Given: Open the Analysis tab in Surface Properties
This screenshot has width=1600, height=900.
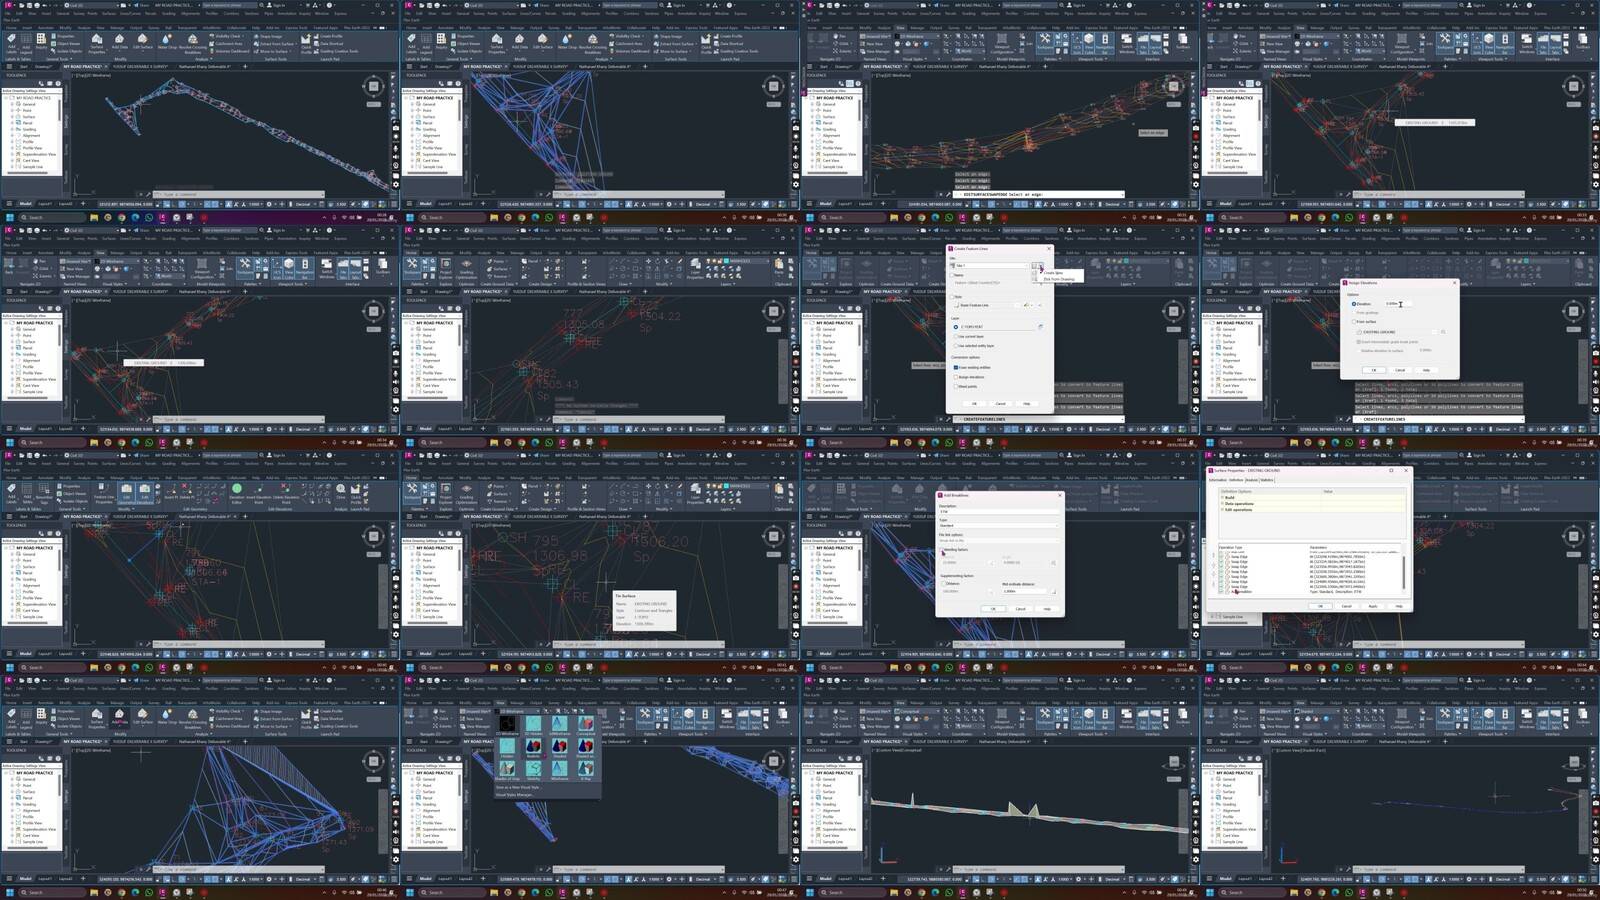Looking at the screenshot, I should point(1252,480).
